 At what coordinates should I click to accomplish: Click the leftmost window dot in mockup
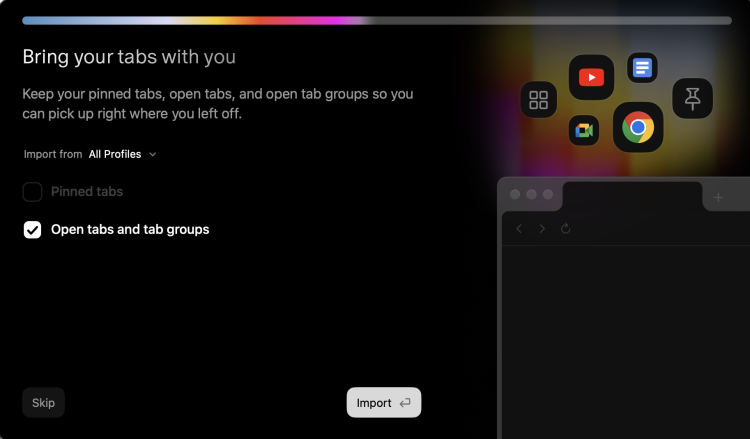click(x=516, y=194)
